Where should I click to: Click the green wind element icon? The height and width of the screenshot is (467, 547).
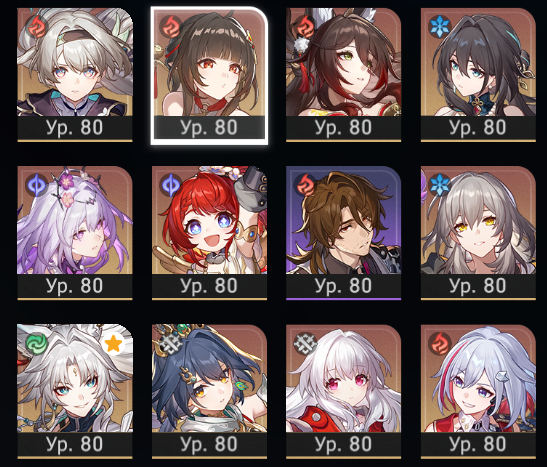36,343
